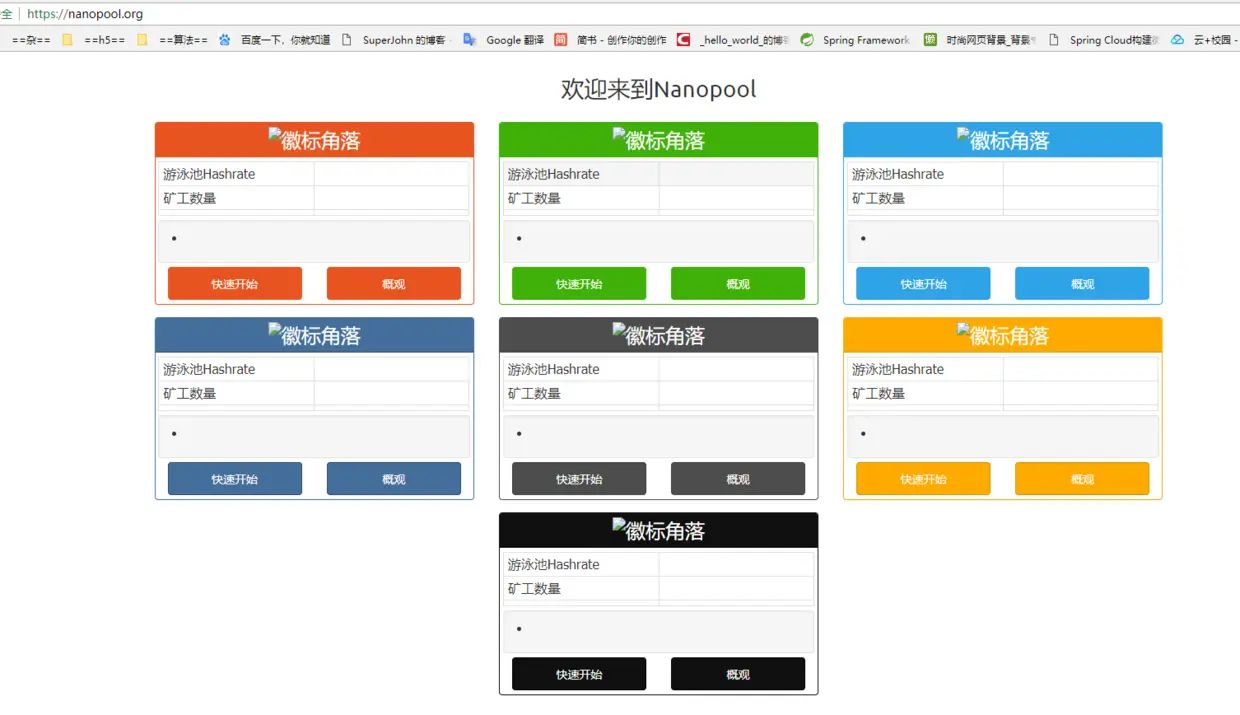Viewport: 1240px width, 715px height.
Task: Click the broken logo image in the red card
Action: point(314,140)
